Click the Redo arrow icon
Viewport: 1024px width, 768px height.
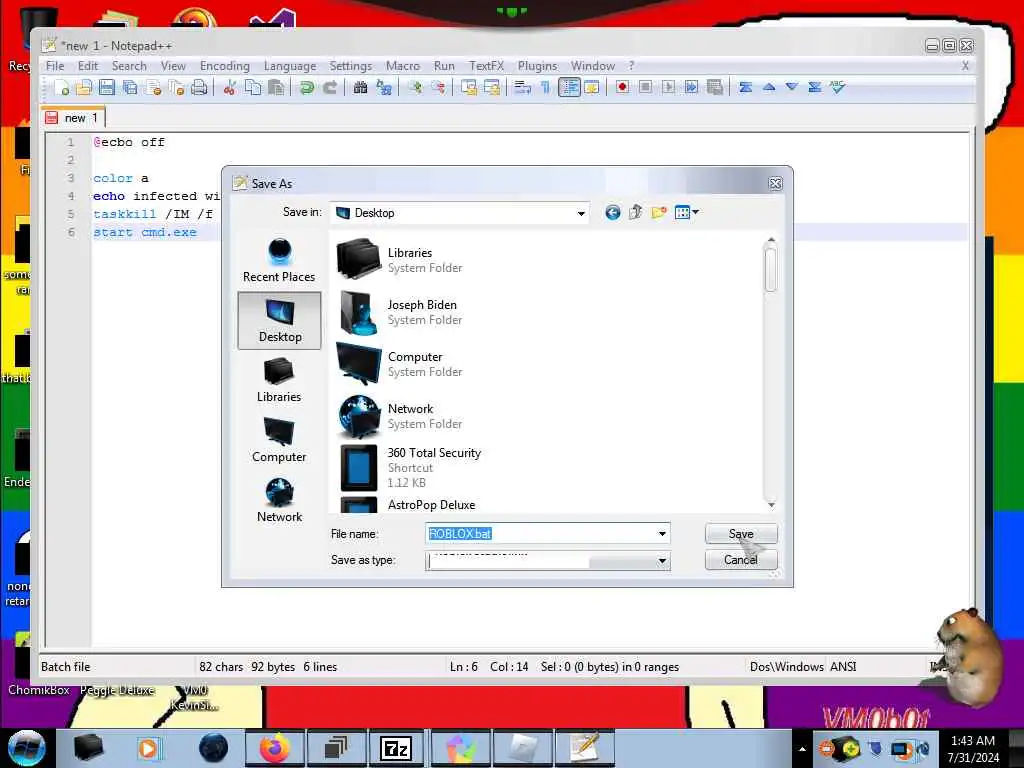(x=330, y=88)
